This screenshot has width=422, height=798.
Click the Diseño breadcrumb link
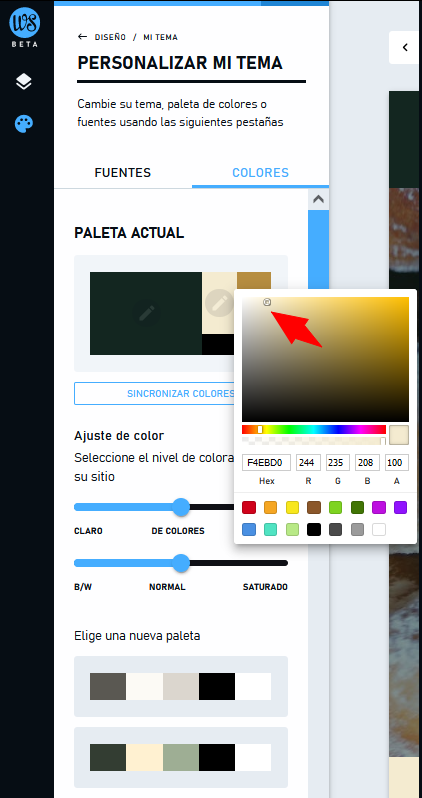coord(110,37)
